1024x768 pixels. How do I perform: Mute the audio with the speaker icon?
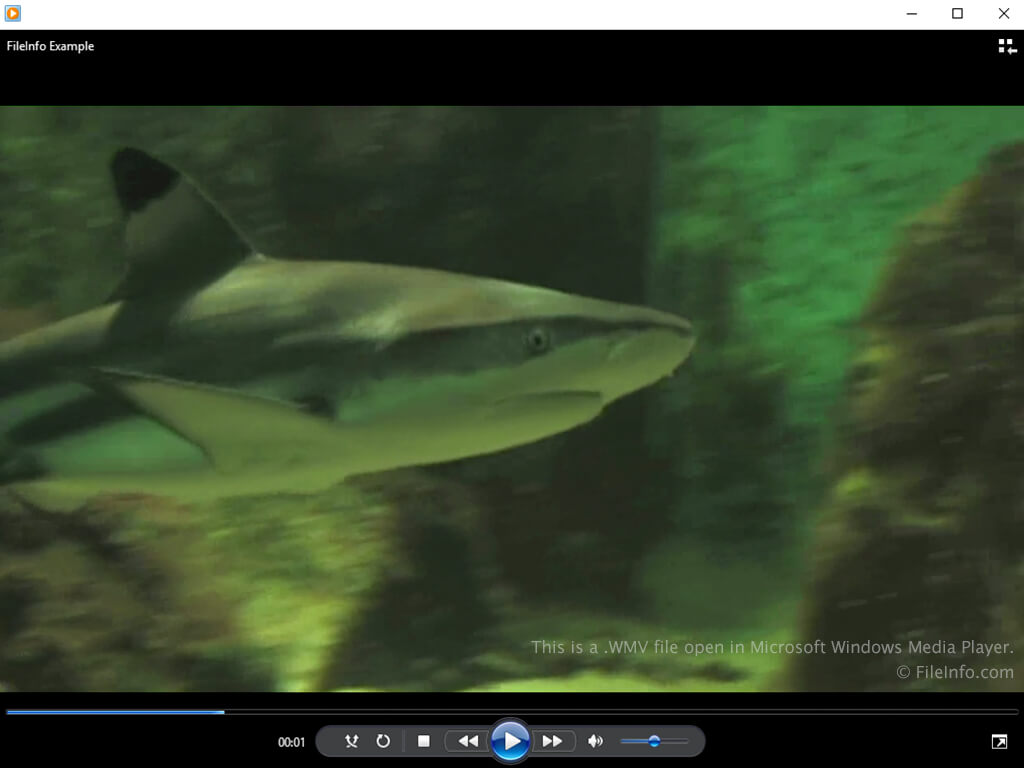pyautogui.click(x=595, y=741)
